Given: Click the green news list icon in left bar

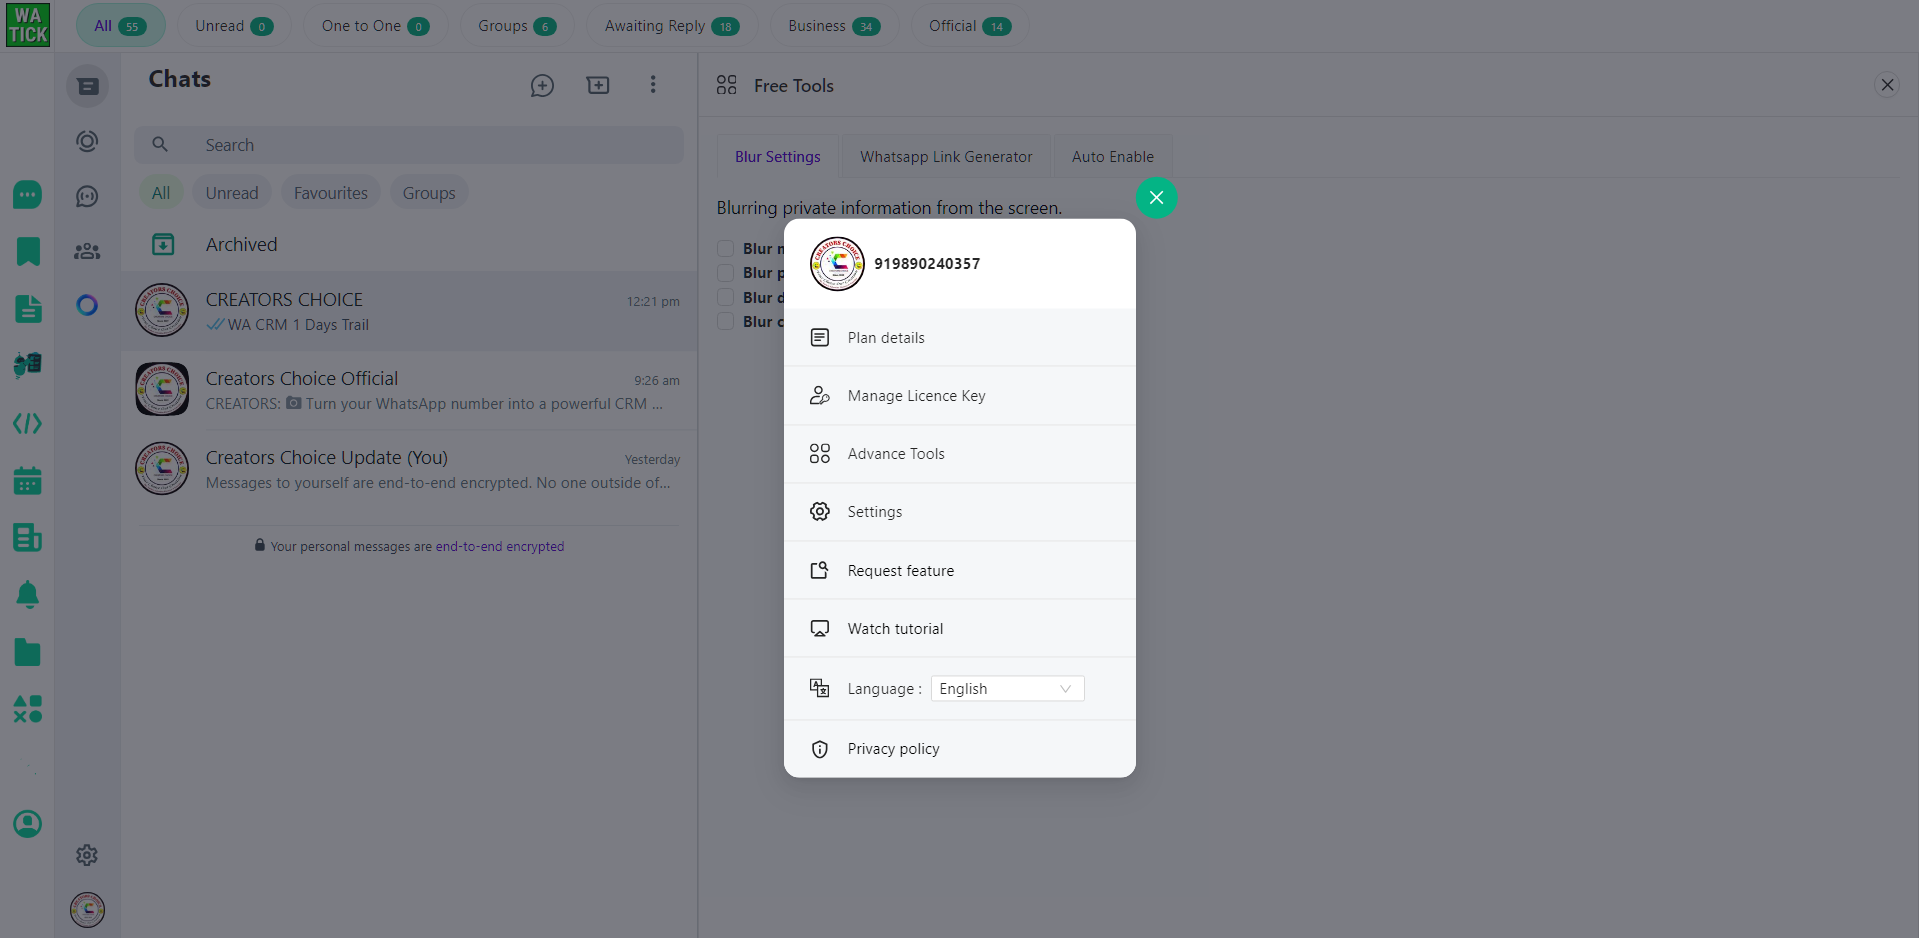Looking at the screenshot, I should point(28,538).
